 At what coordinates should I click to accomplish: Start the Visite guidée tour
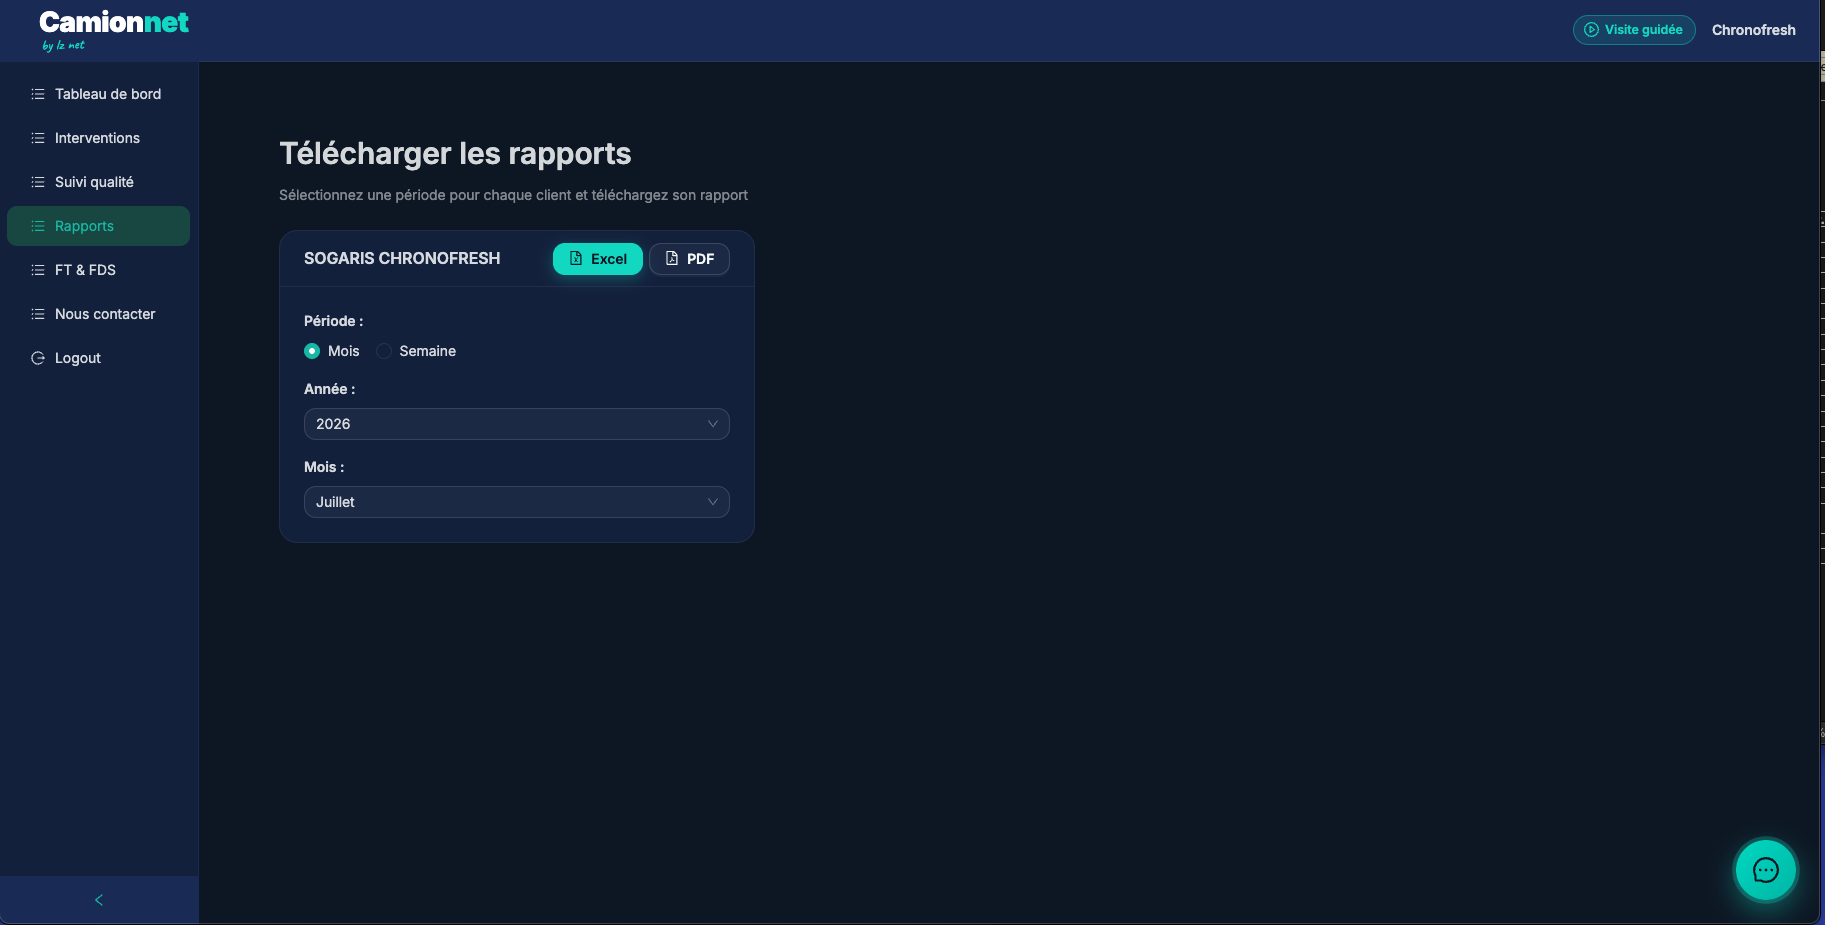click(1634, 30)
